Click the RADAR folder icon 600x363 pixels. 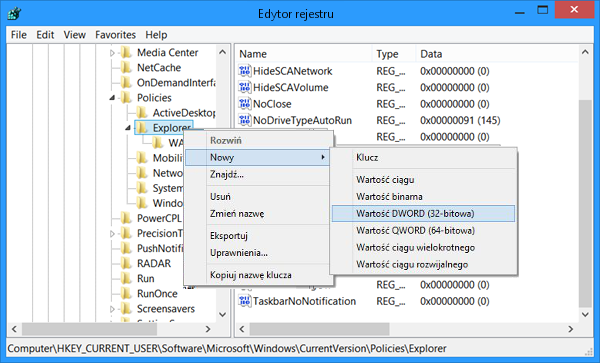[126, 264]
